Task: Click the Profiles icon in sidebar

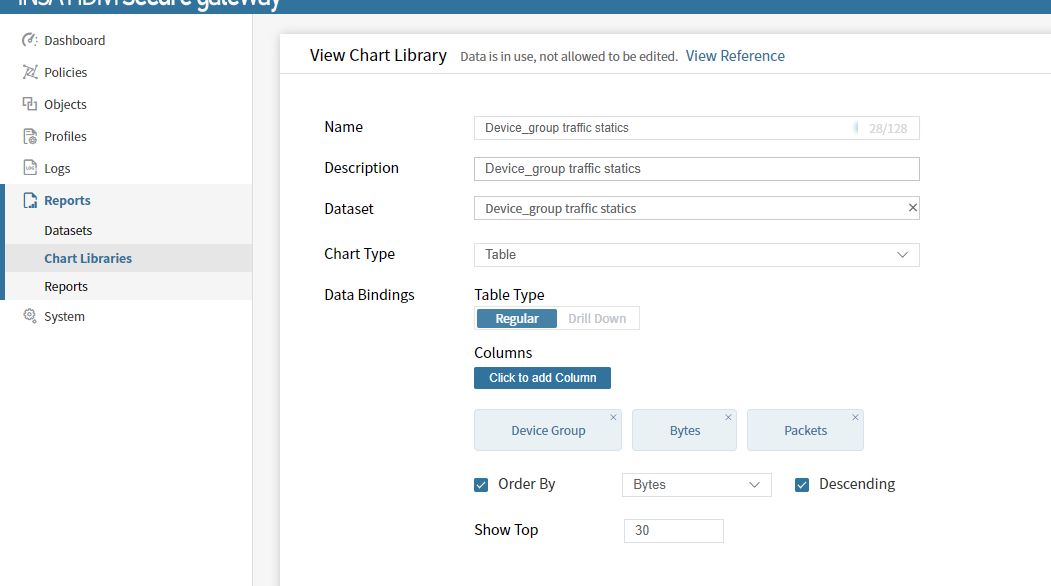Action: pyautogui.click(x=30, y=137)
